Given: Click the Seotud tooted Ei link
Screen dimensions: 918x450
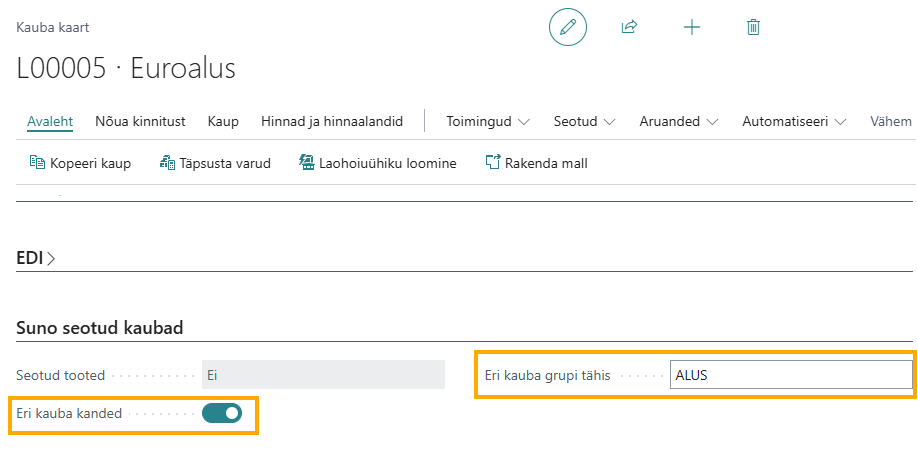Looking at the screenshot, I should coord(212,375).
